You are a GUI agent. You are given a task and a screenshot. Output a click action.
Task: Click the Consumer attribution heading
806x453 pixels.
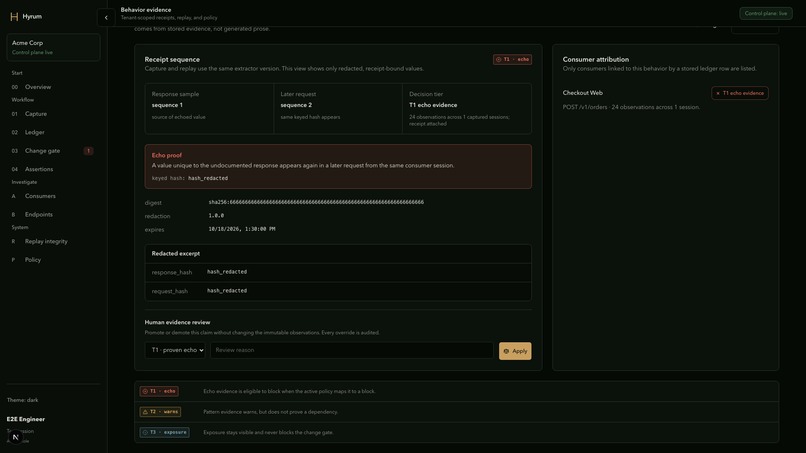point(596,60)
